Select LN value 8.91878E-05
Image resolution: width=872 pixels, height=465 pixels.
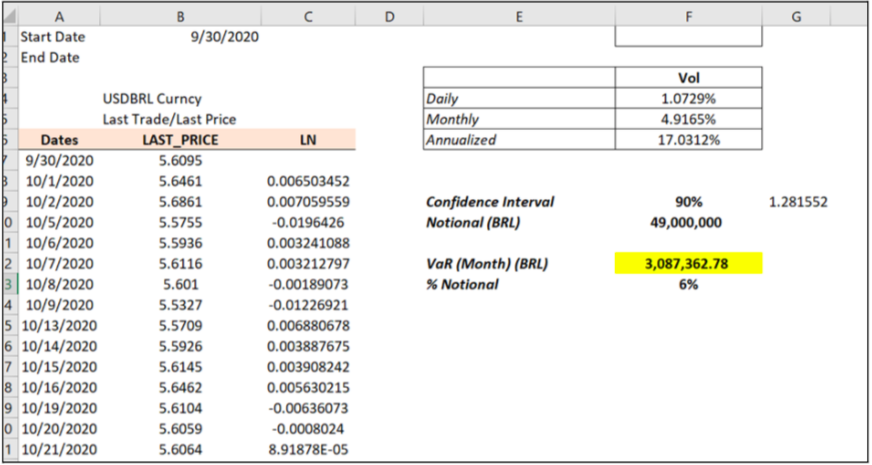(x=308, y=449)
